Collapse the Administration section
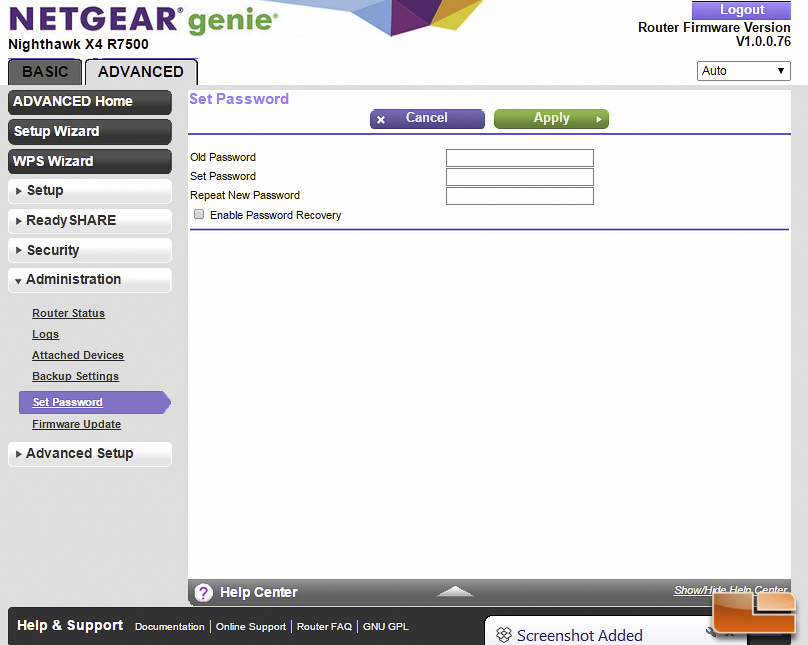808x645 pixels. pyautogui.click(x=90, y=280)
